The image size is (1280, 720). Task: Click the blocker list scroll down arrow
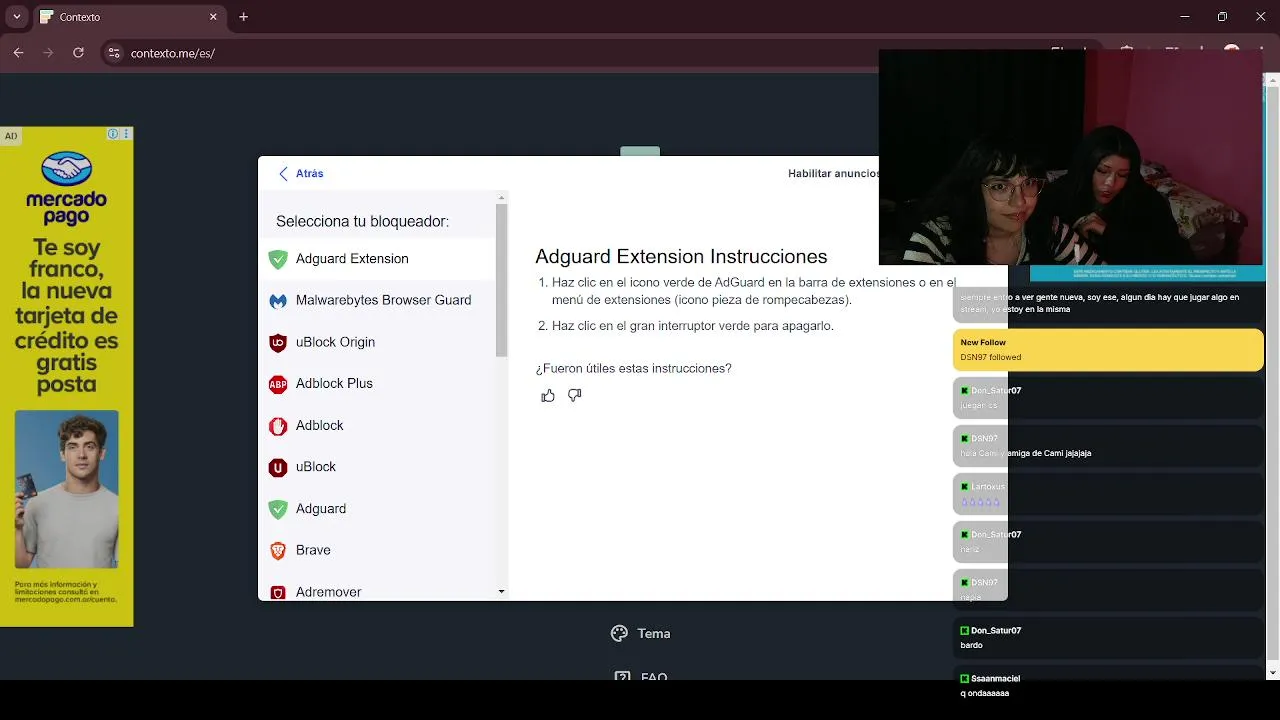pos(502,592)
